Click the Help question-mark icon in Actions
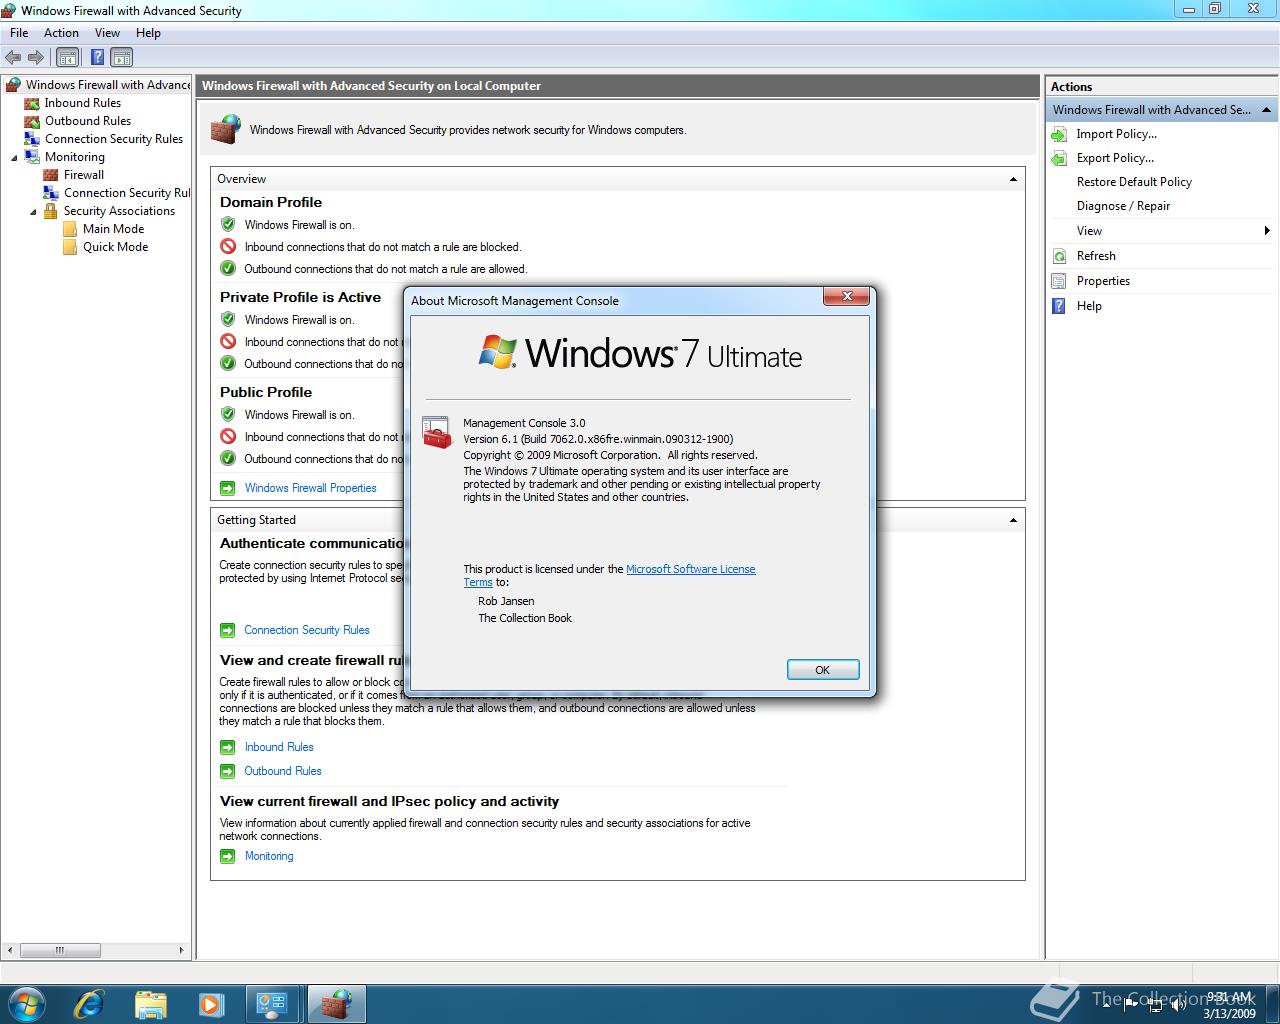Viewport: 1280px width, 1024px height. click(1059, 306)
